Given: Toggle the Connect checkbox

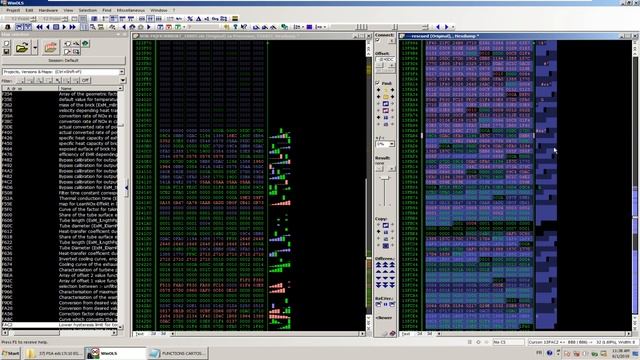Looking at the screenshot, I should (x=378, y=40).
